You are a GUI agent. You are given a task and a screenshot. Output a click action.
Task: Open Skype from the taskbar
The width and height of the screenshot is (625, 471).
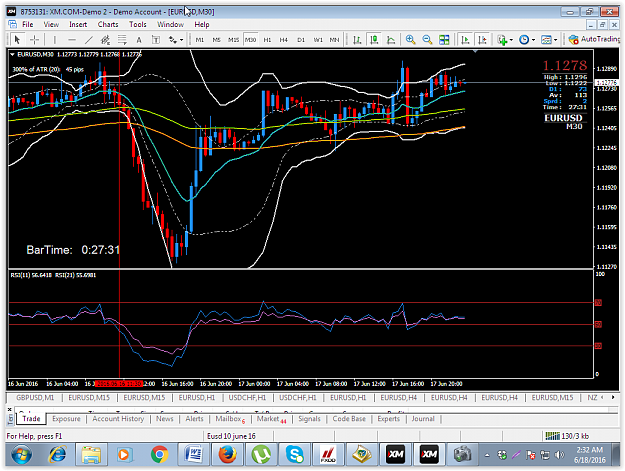(295, 454)
